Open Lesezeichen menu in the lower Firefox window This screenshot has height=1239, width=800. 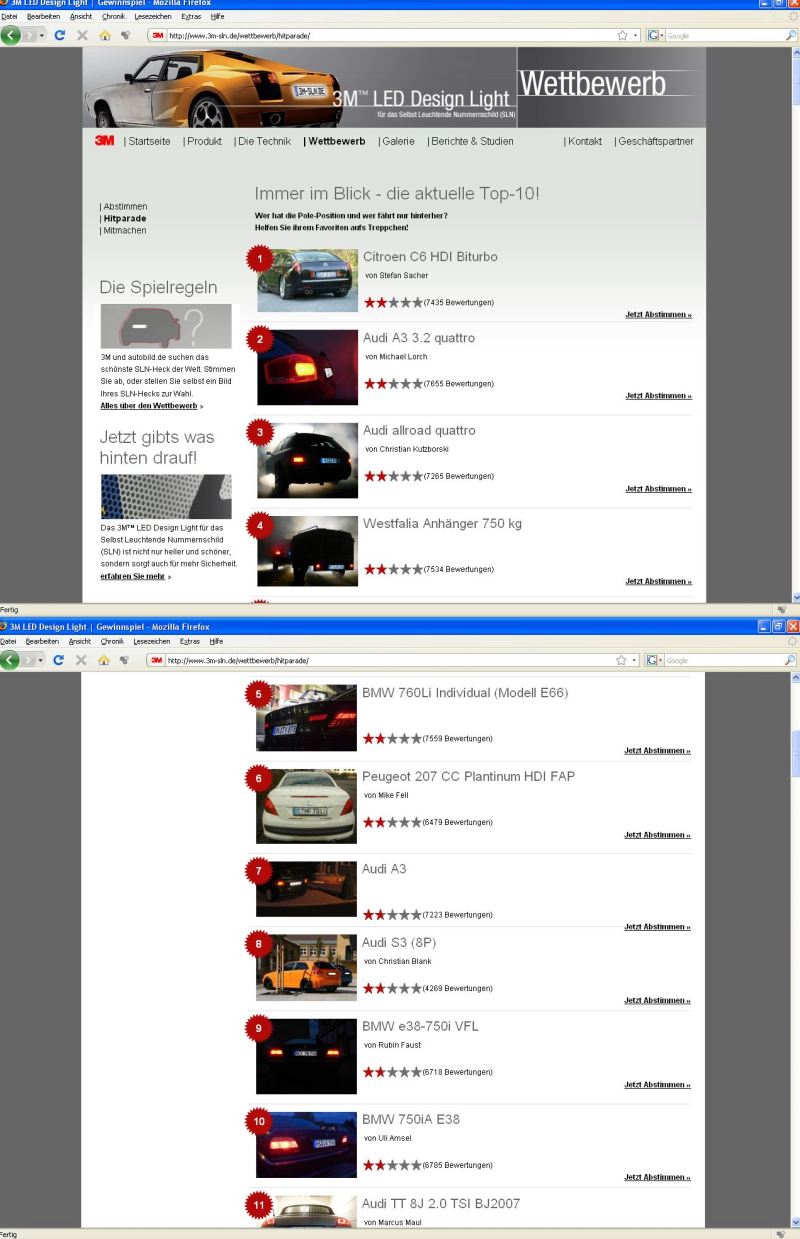tap(153, 641)
